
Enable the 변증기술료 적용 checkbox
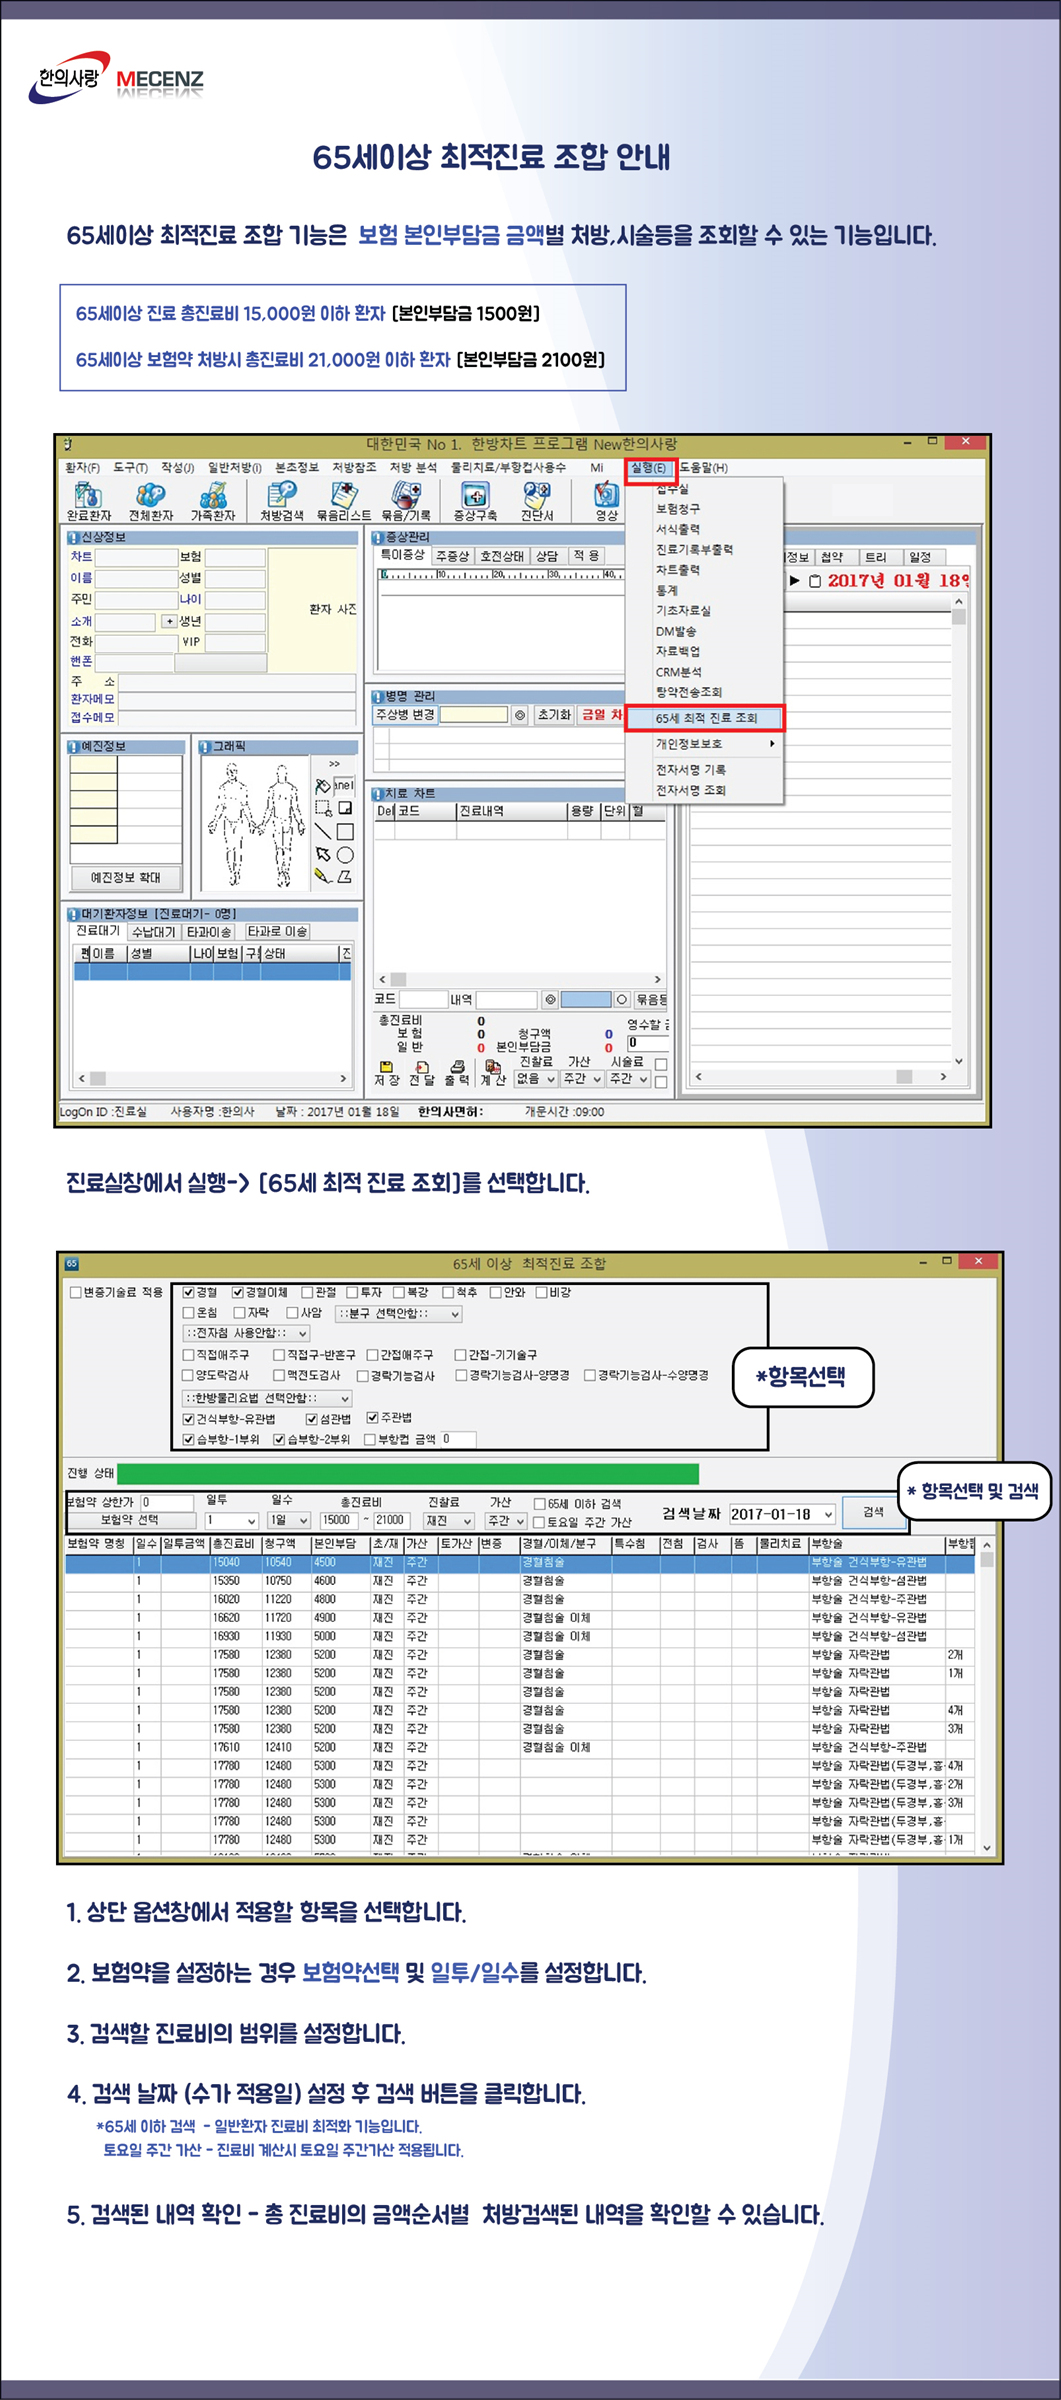[x=76, y=1293]
